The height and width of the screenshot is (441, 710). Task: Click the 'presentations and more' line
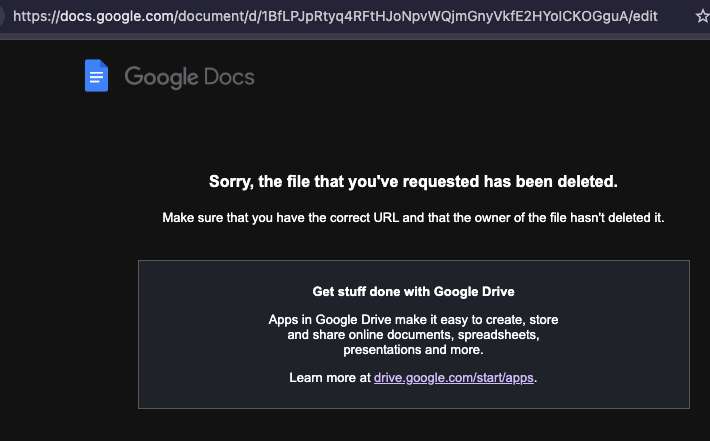(413, 350)
